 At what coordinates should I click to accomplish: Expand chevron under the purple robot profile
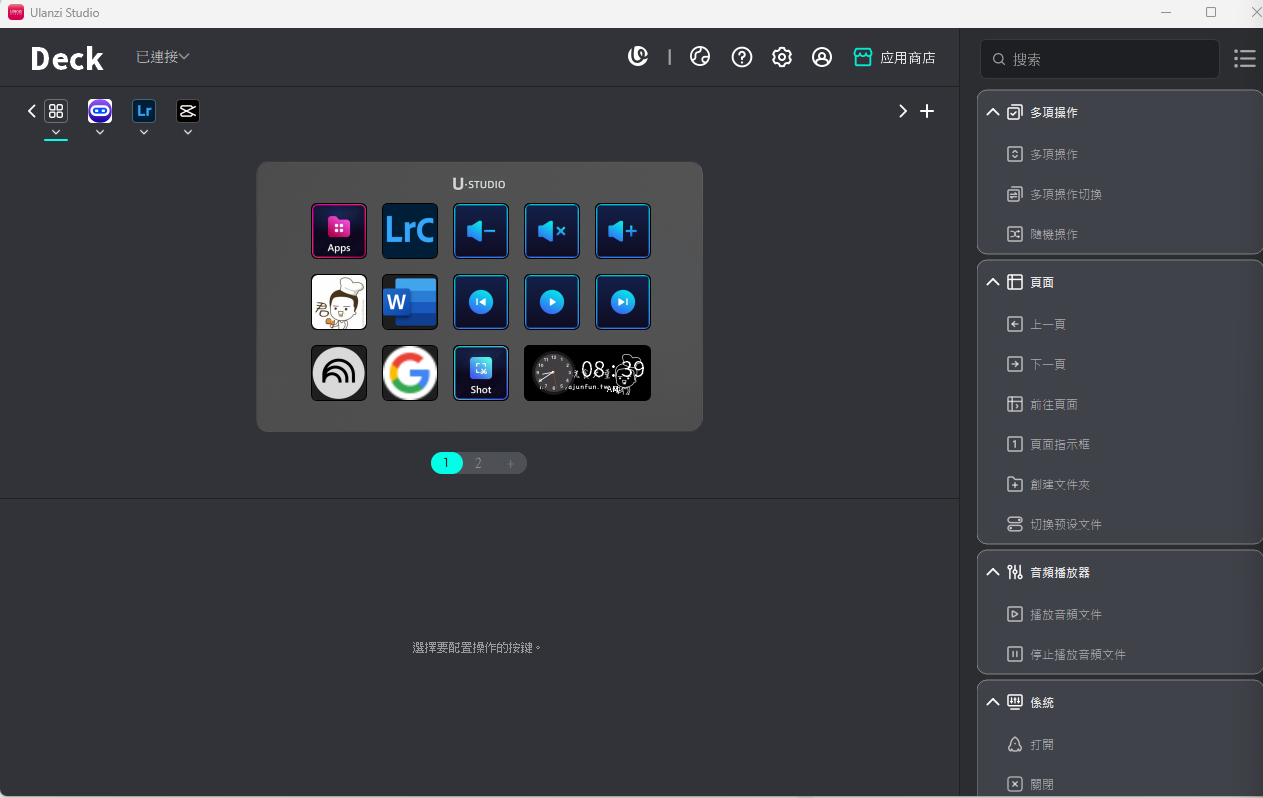(100, 132)
